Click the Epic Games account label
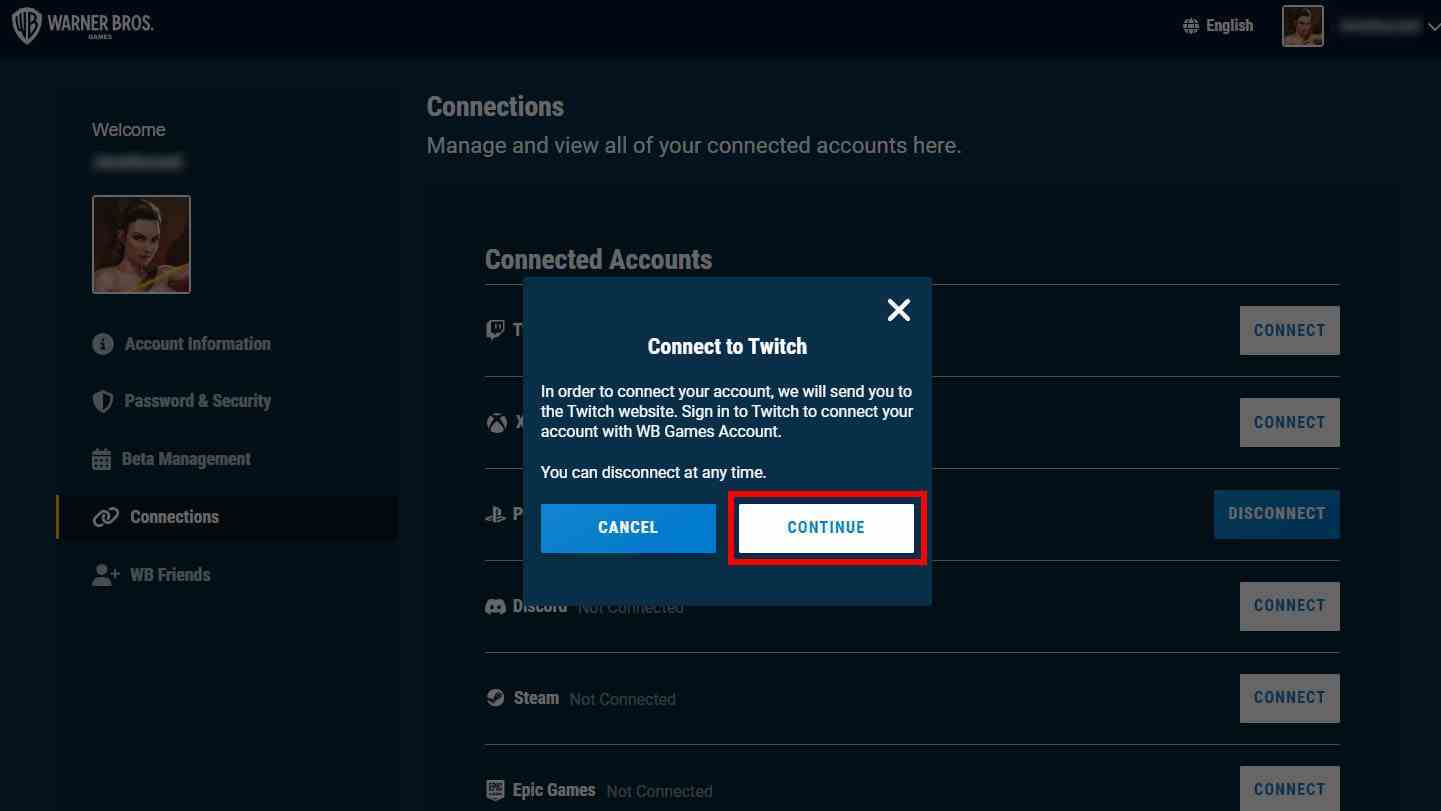 (x=554, y=790)
